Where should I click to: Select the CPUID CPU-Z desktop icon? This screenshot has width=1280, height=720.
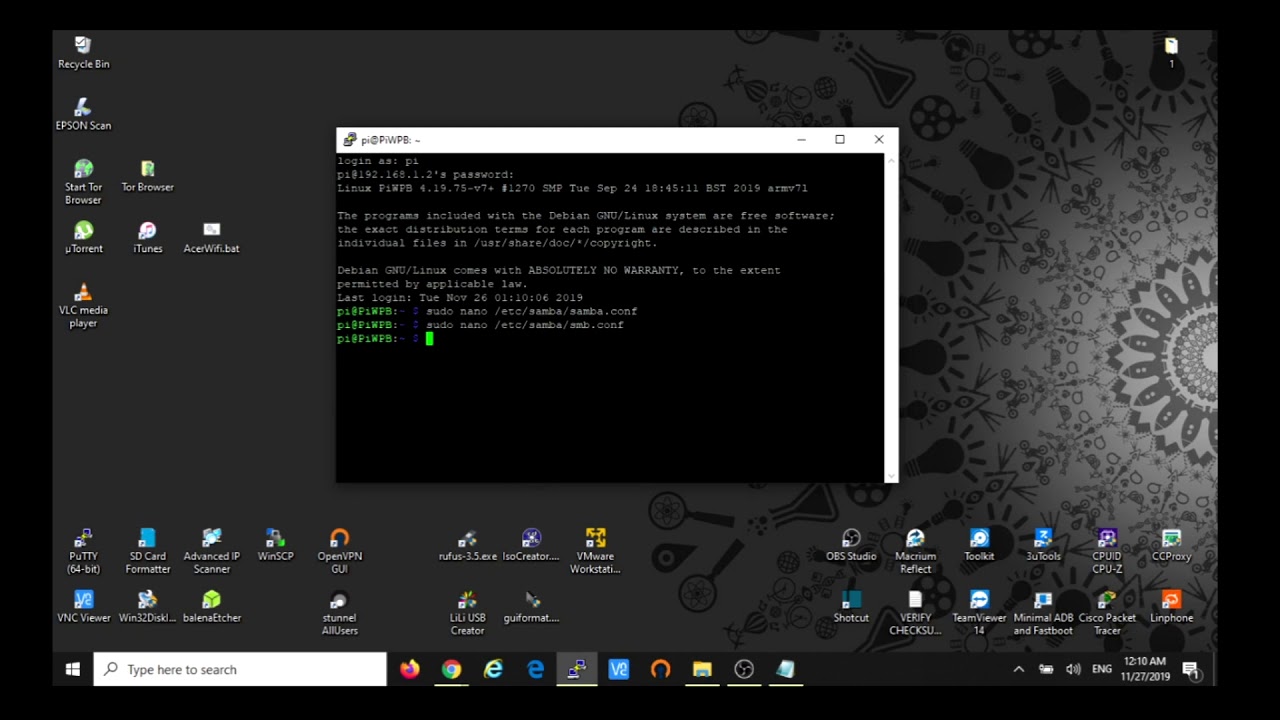point(1107,551)
